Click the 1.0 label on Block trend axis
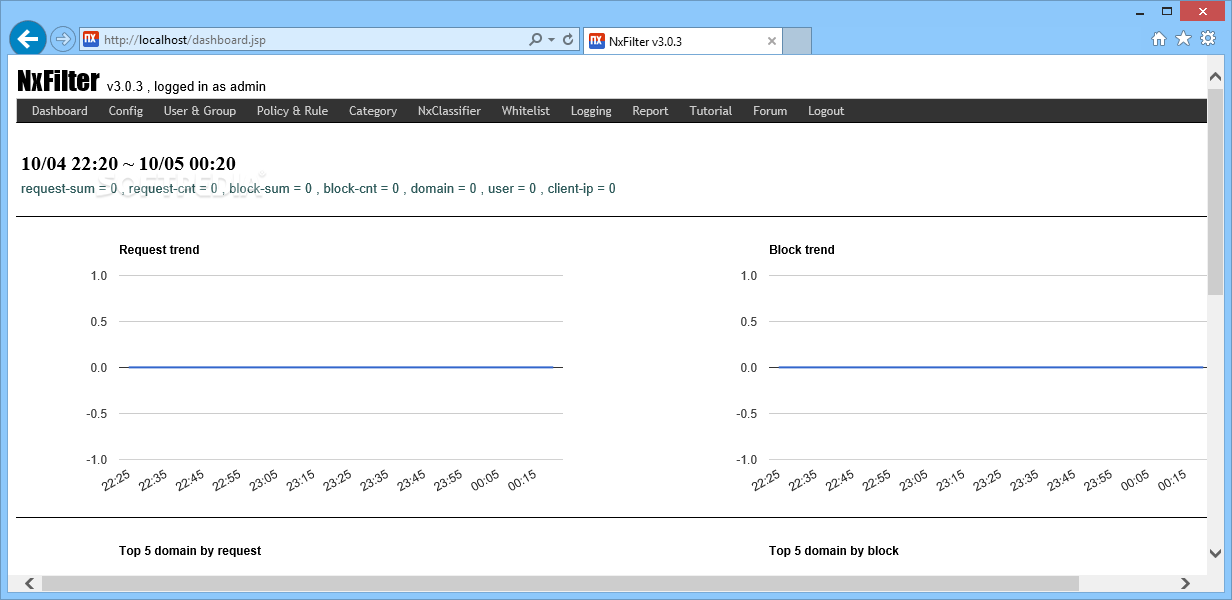1232x600 pixels. click(749, 276)
